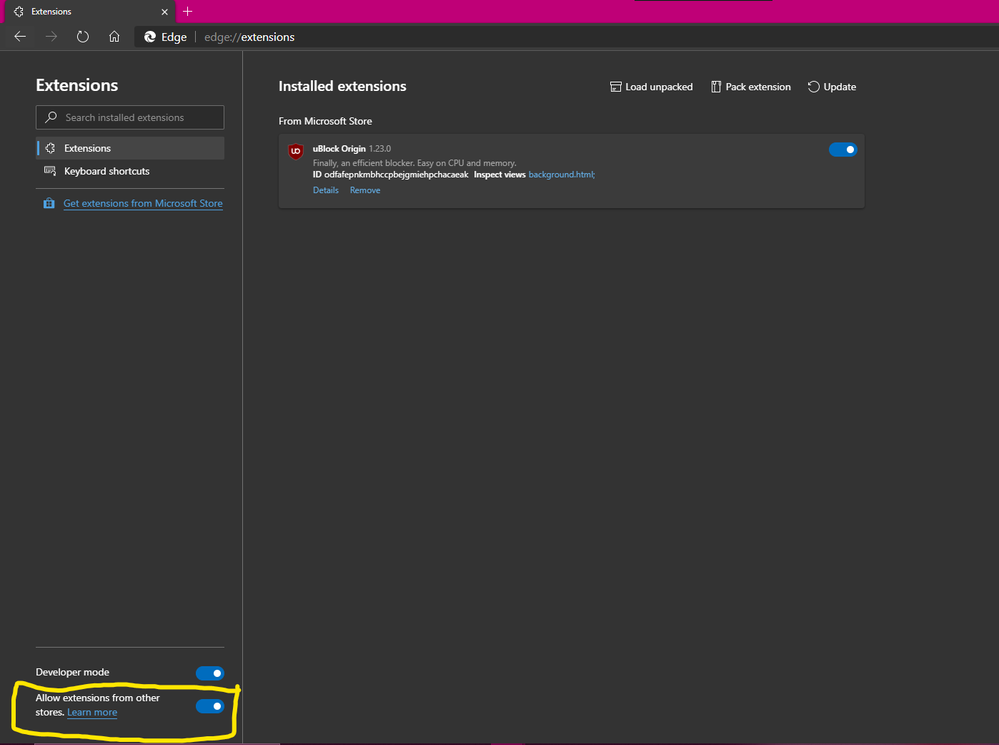Click the version number 1.23.0
Viewport: 999px width, 745px height.
(380, 148)
